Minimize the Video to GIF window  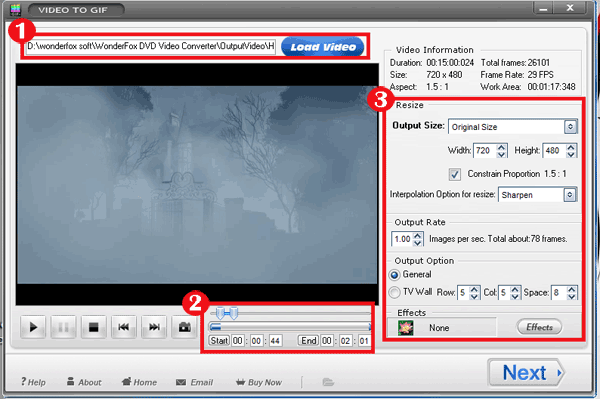coord(543,8)
